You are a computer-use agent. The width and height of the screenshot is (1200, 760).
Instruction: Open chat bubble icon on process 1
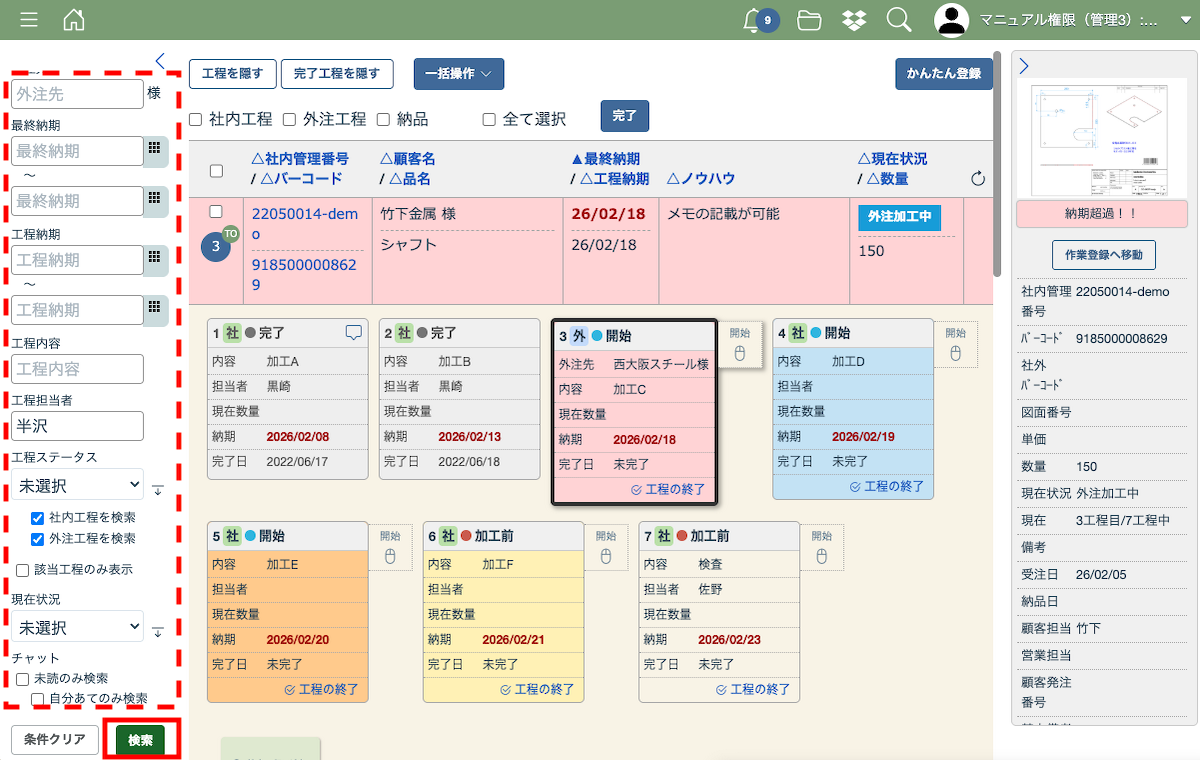tap(353, 333)
